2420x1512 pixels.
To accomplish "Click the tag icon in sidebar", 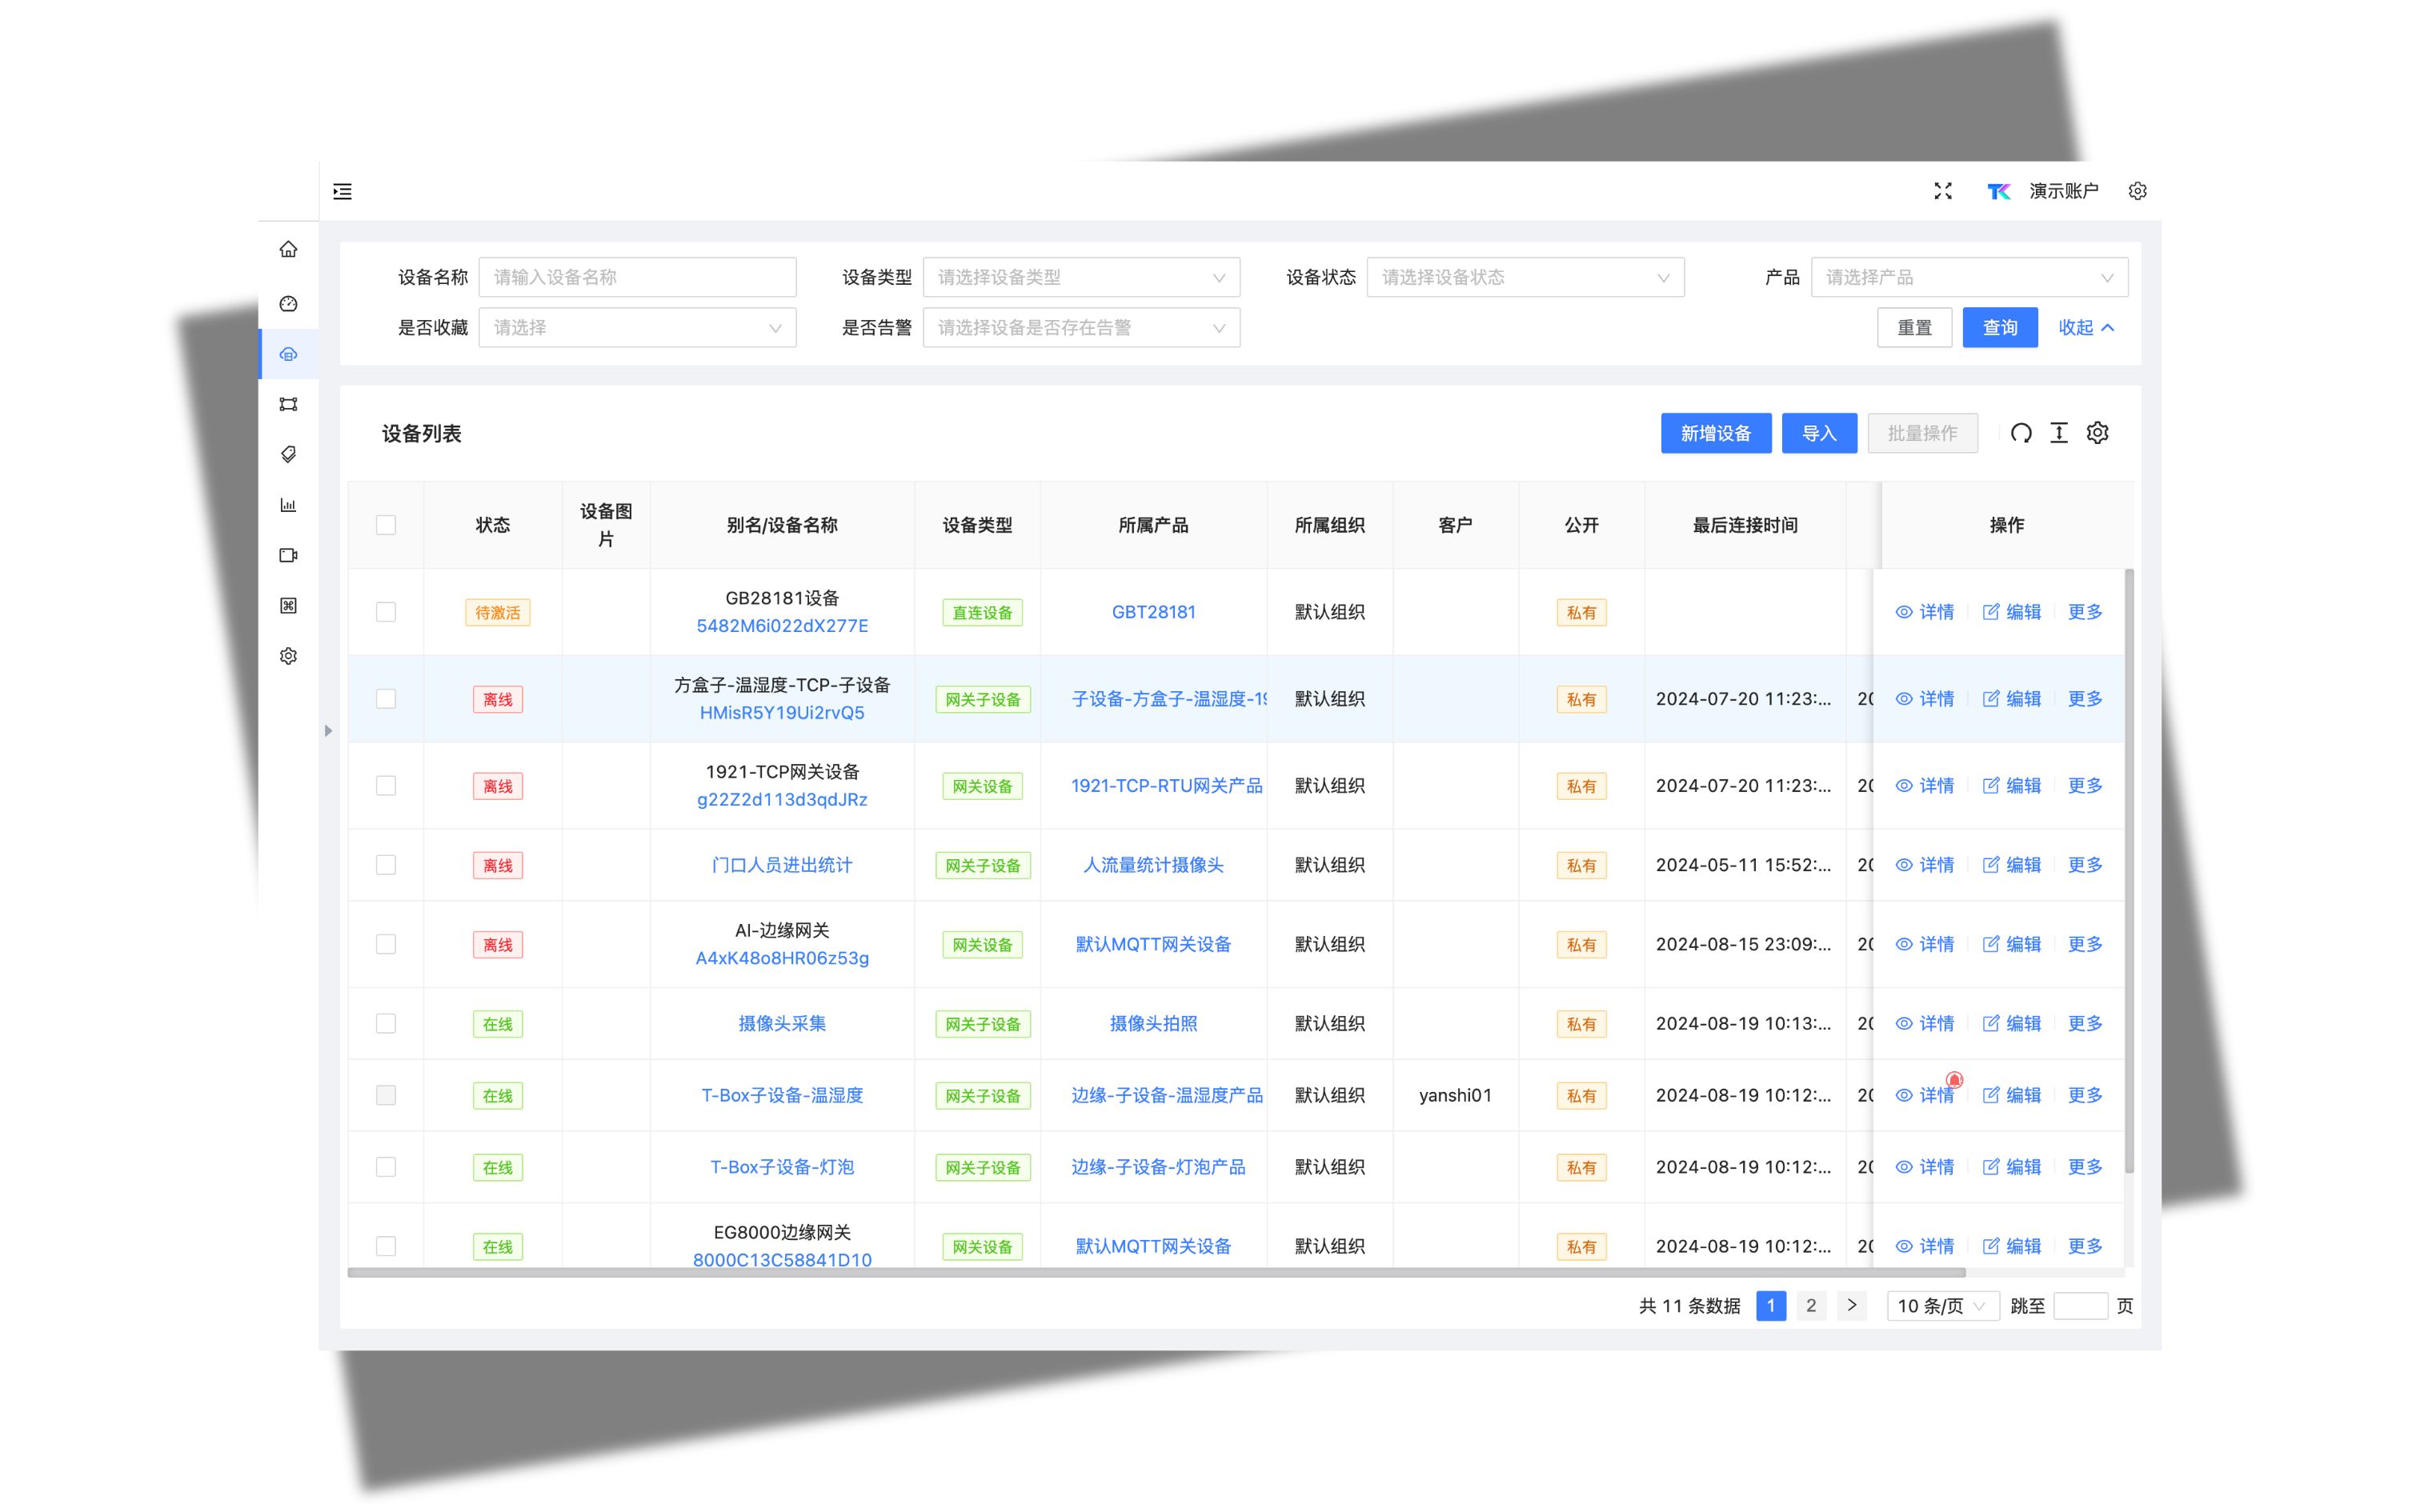I will click(288, 455).
